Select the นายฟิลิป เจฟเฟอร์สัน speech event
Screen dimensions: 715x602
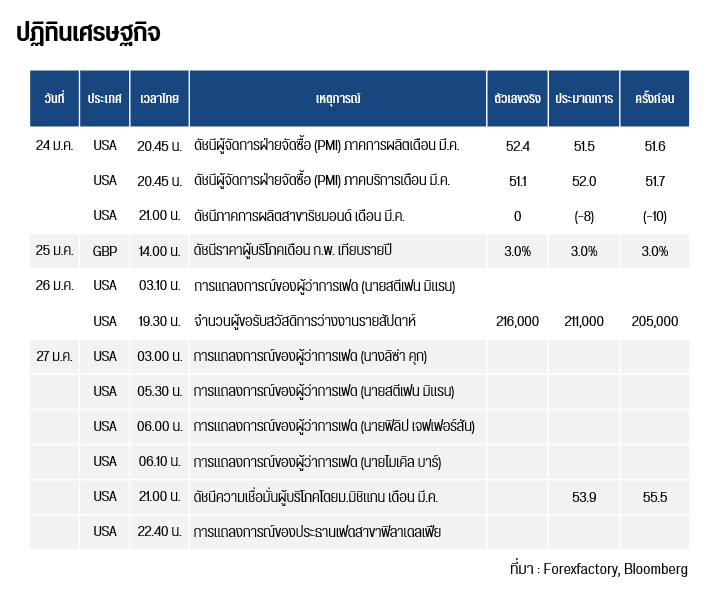[333, 427]
